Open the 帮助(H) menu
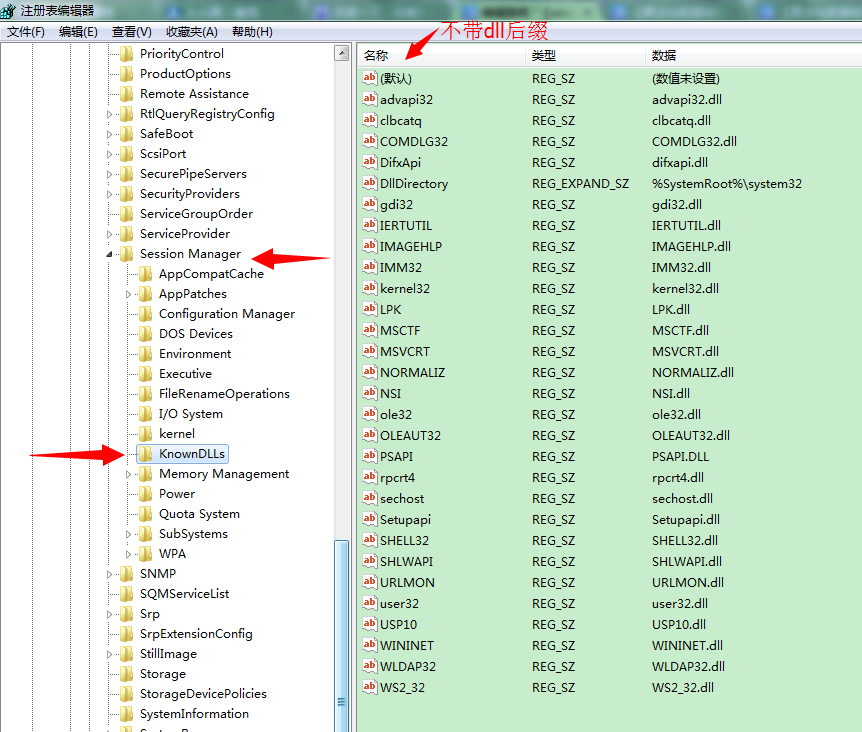This screenshot has width=862, height=732. click(x=252, y=32)
